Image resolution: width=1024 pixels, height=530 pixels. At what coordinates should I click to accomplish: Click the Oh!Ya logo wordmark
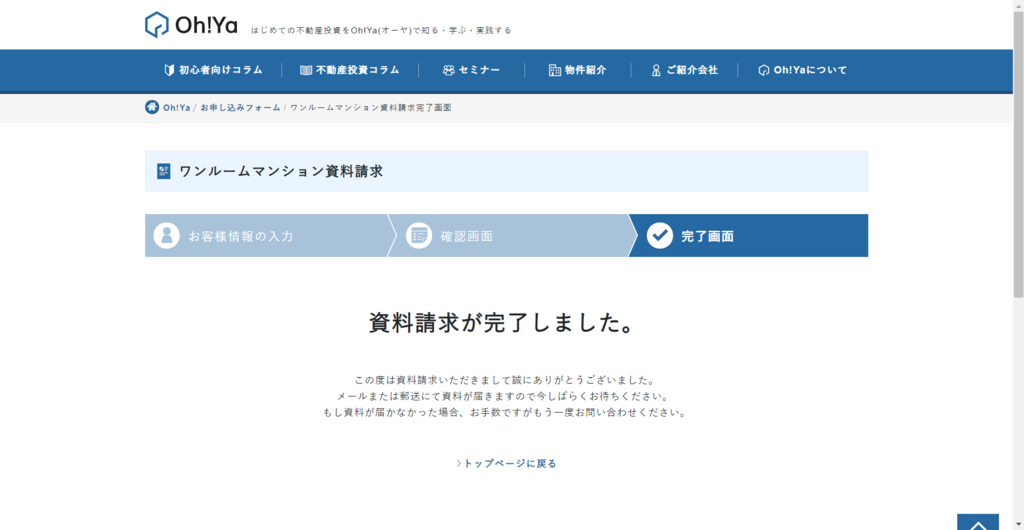click(206, 25)
